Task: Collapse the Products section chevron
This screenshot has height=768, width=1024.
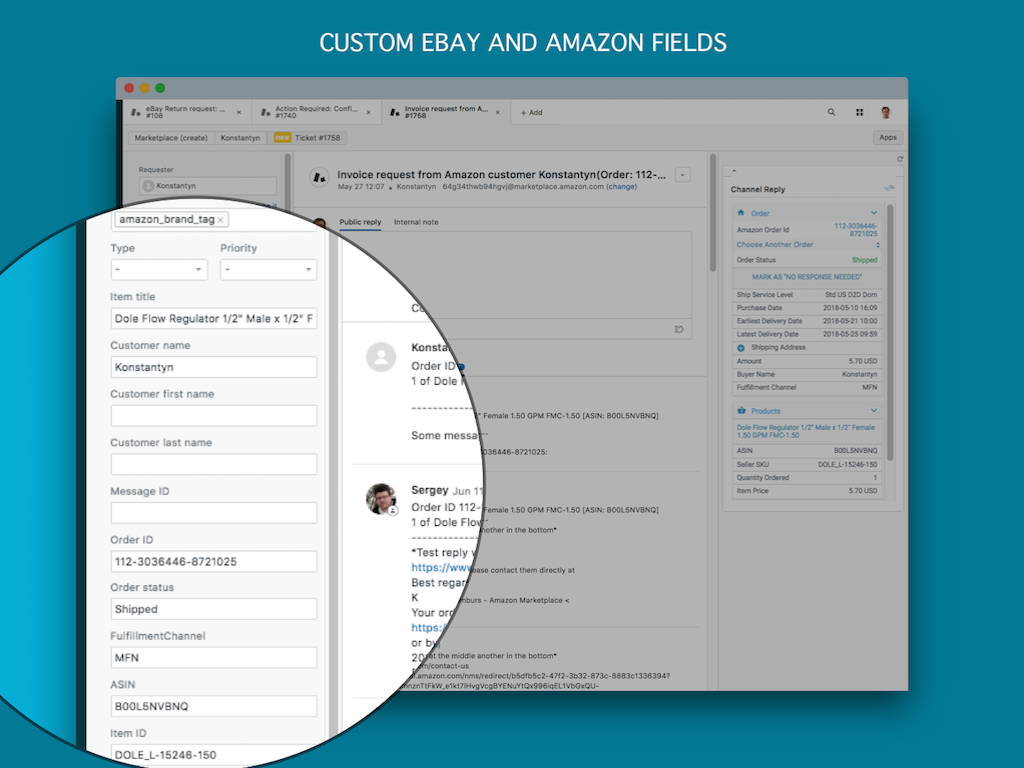Action: (x=873, y=411)
